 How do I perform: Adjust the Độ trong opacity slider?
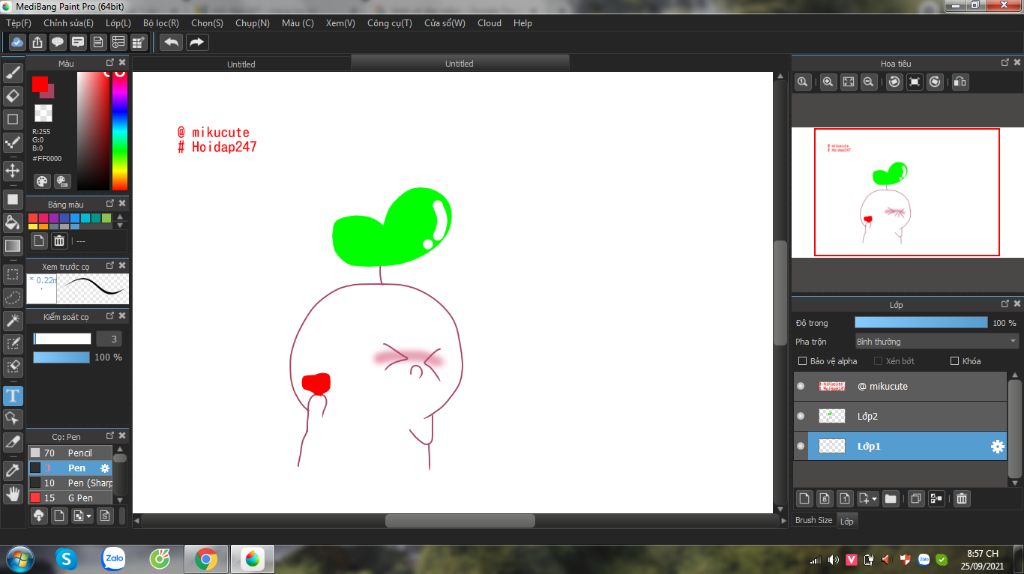[921, 323]
